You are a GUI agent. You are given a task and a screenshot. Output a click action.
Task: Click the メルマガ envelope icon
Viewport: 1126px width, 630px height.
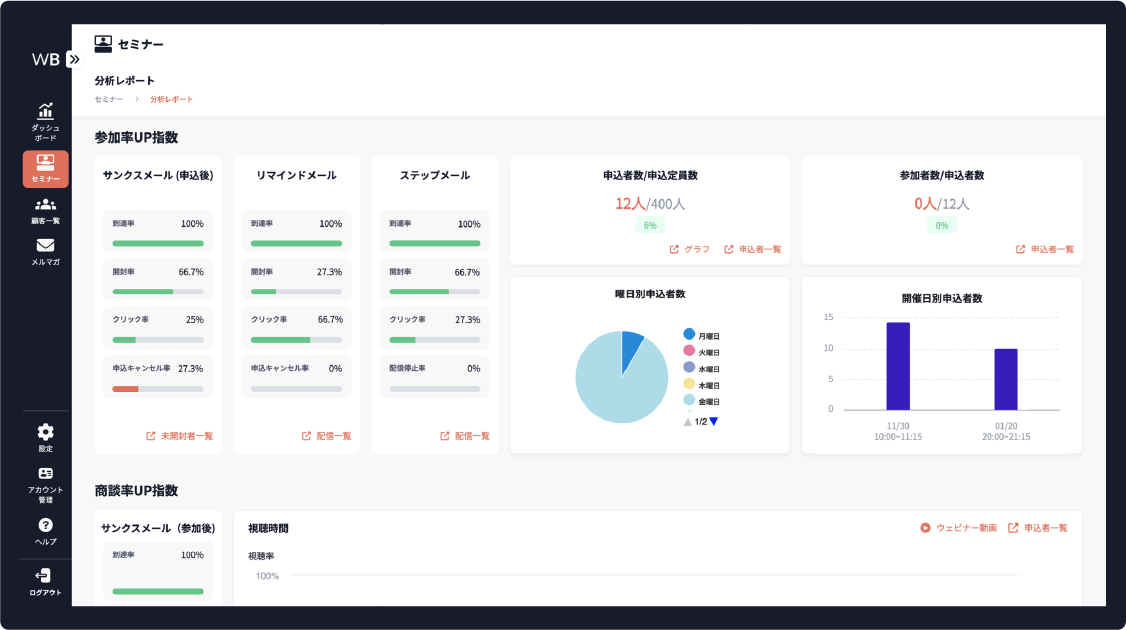(45, 246)
